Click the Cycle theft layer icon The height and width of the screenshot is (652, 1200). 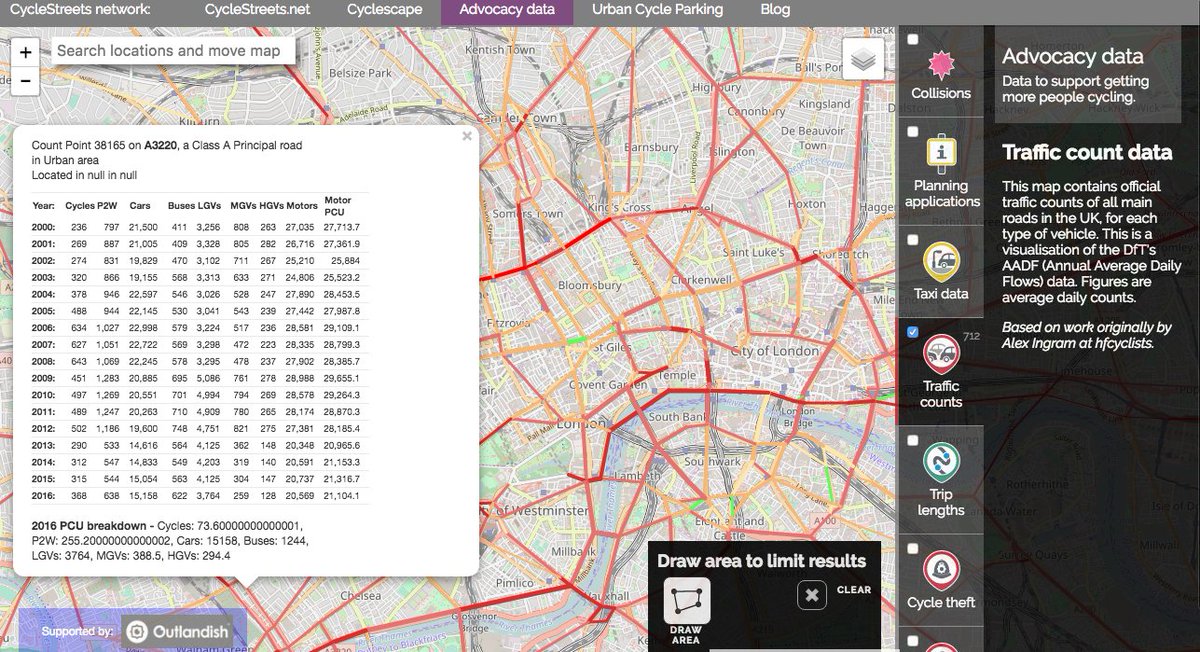[940, 571]
